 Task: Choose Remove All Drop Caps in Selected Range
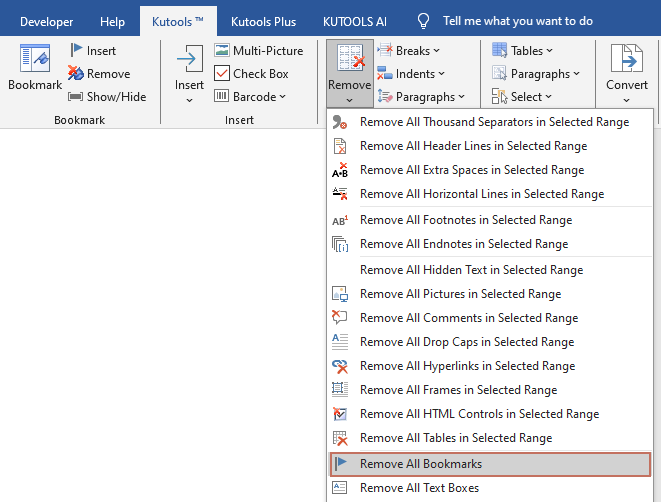click(490, 342)
